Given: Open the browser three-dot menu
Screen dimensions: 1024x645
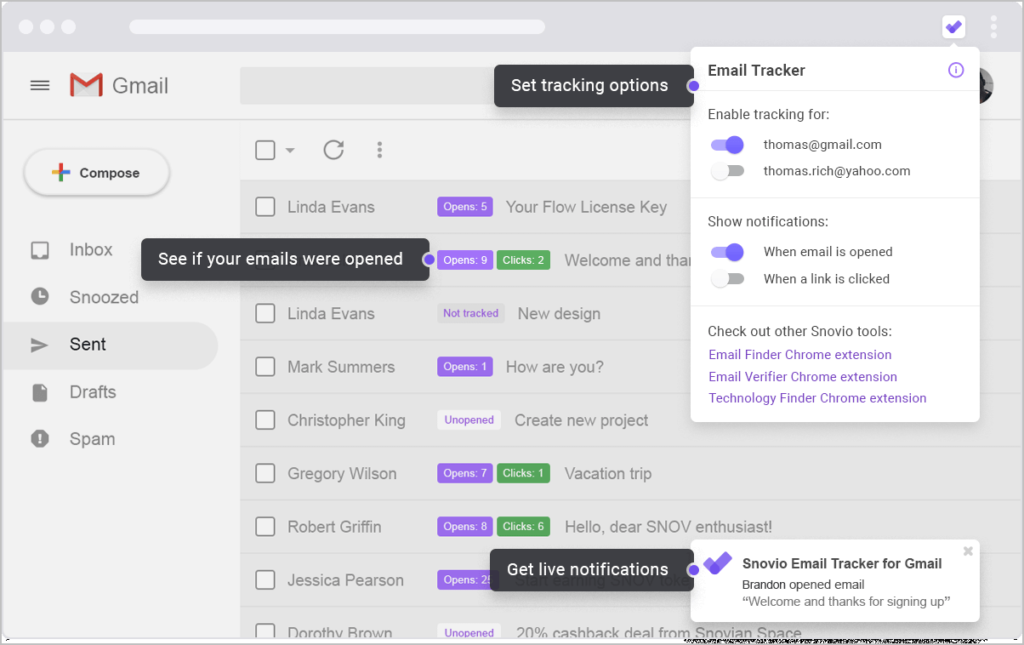Looking at the screenshot, I should pos(993,27).
